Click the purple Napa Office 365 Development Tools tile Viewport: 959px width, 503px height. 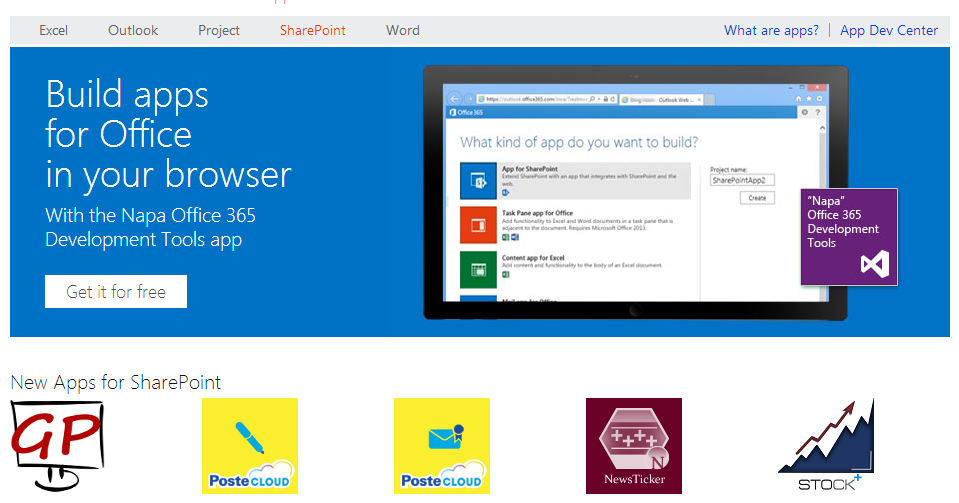pyautogui.click(x=849, y=237)
